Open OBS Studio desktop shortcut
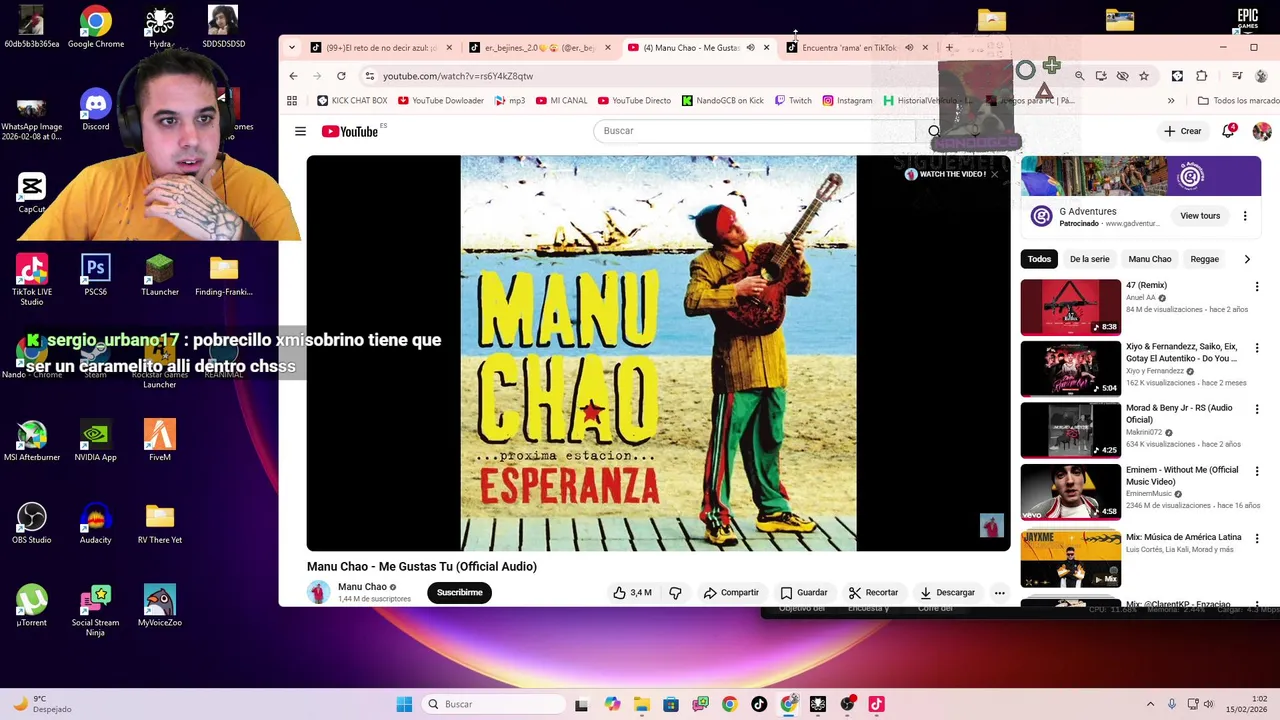 pyautogui.click(x=32, y=523)
